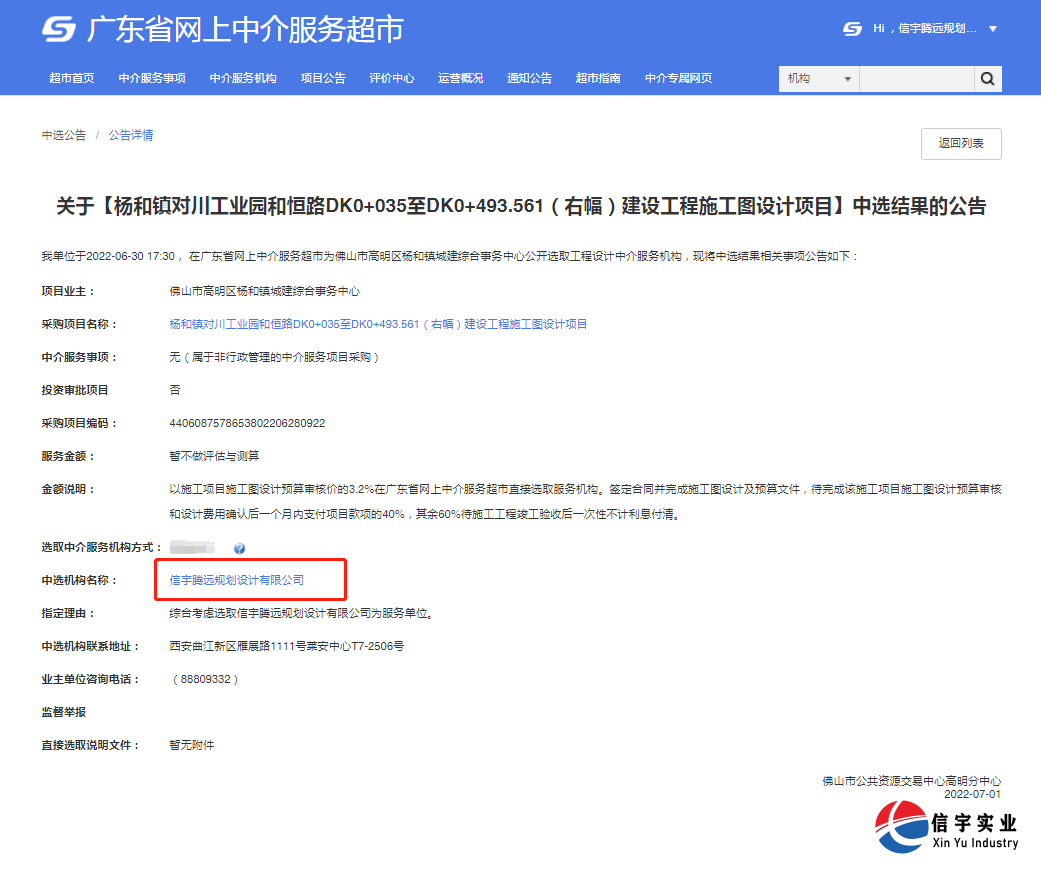Select 中介服务事项 in the navigation bar
Screen dimensions: 1041x869
pos(152,78)
